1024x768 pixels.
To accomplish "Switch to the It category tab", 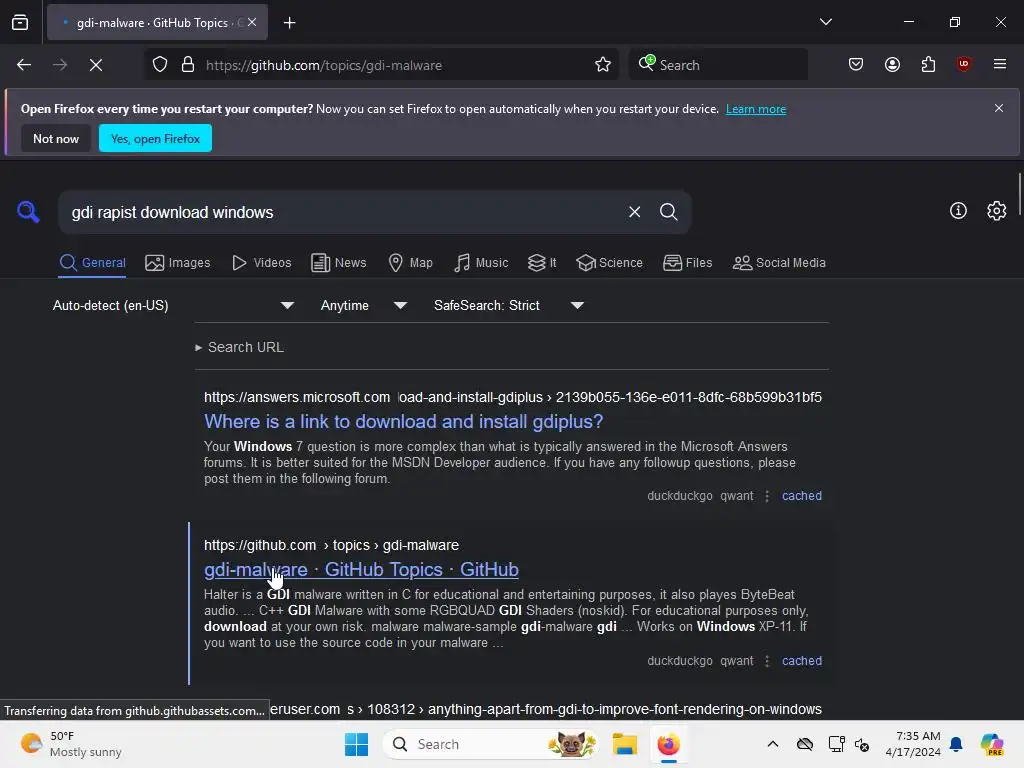I will pyautogui.click(x=542, y=263).
